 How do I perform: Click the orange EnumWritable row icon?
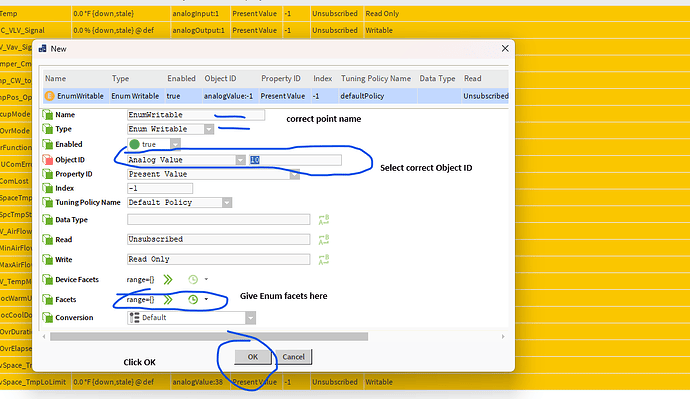[x=49, y=96]
